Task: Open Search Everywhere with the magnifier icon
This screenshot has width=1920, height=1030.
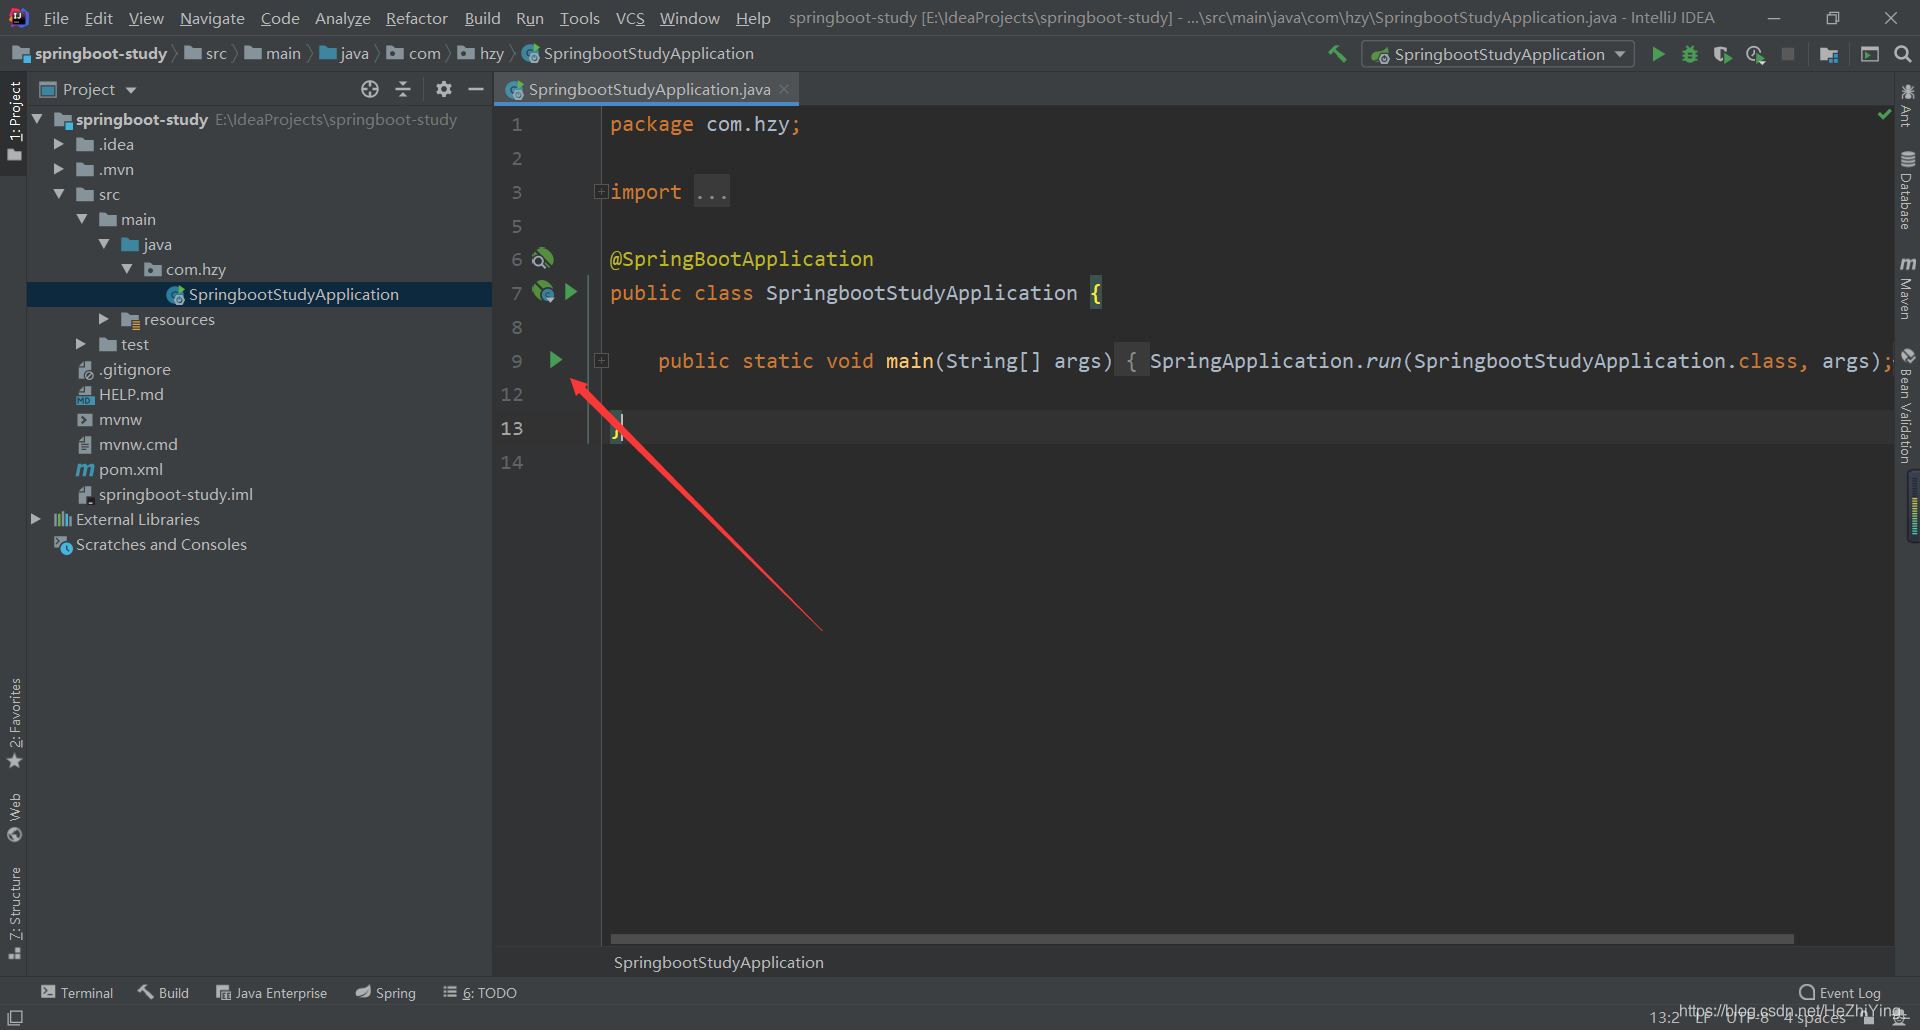Action: pos(1903,54)
